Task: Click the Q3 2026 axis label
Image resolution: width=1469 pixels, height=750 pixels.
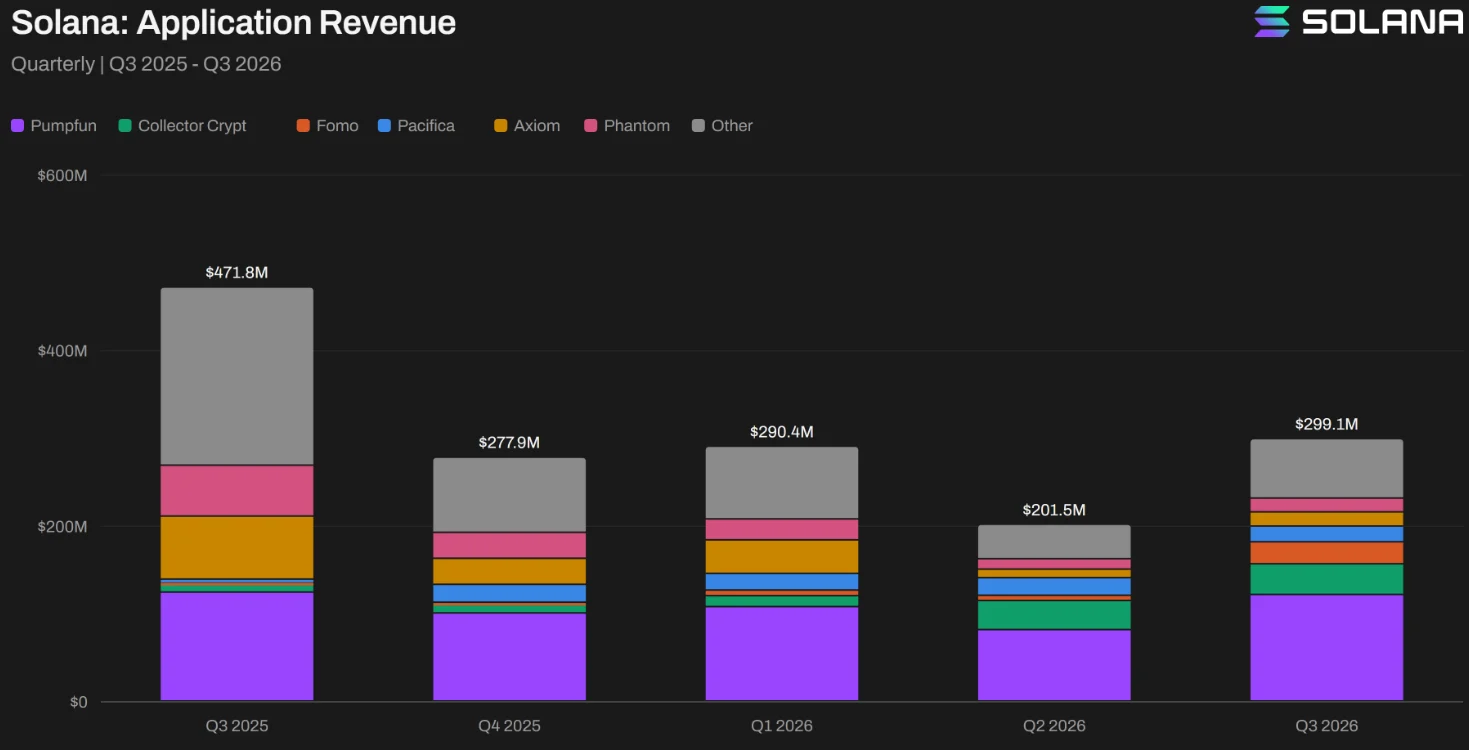Action: click(x=1327, y=726)
